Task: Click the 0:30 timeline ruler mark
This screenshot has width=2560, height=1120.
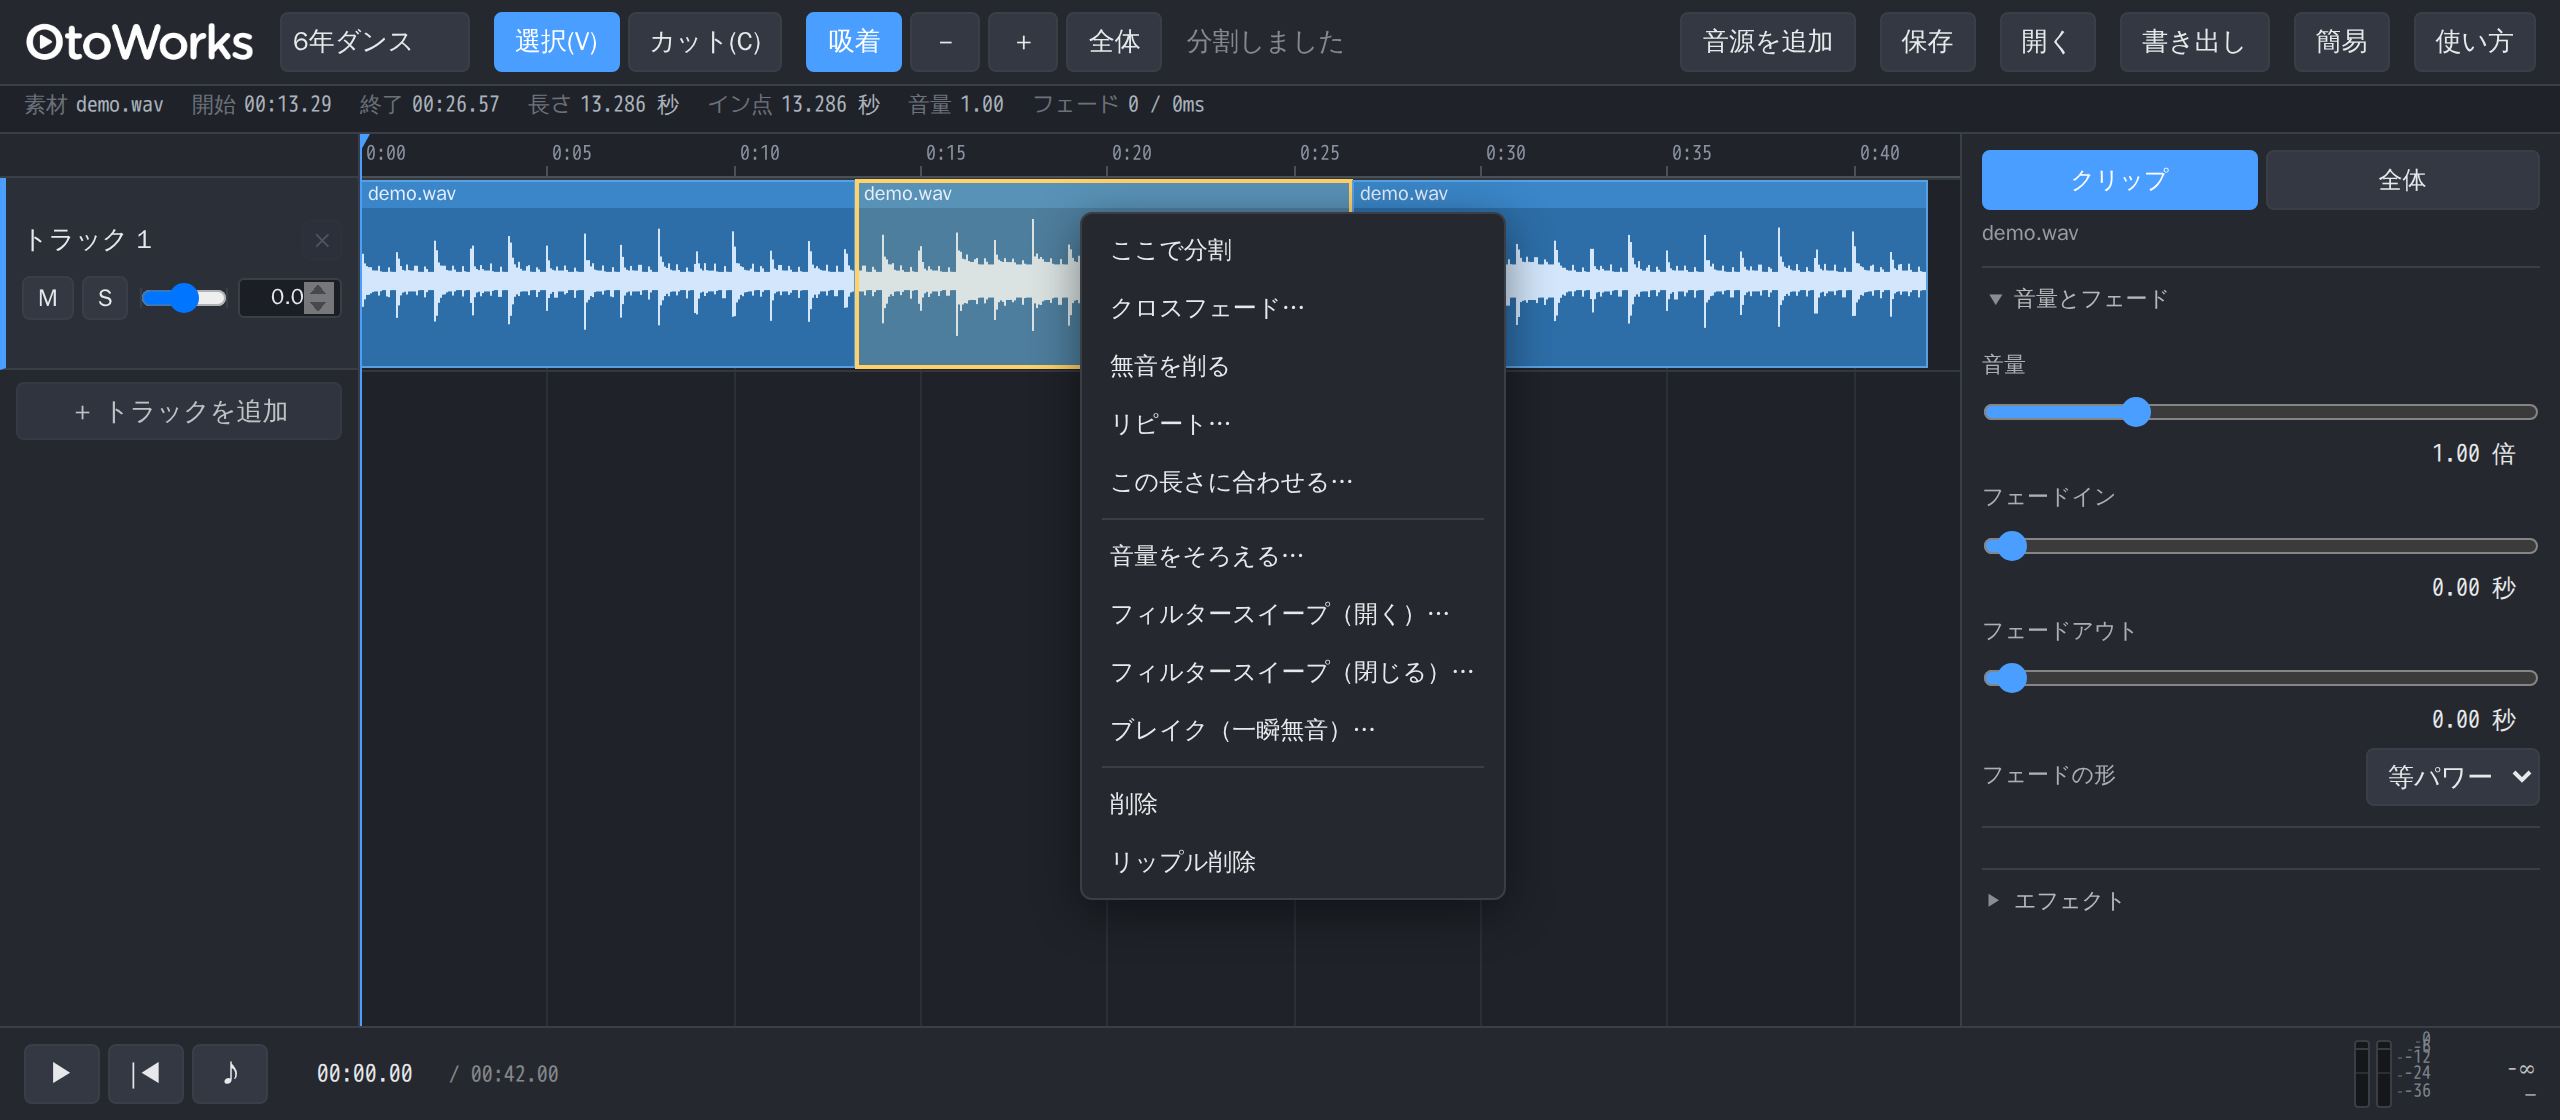Action: [x=1505, y=153]
